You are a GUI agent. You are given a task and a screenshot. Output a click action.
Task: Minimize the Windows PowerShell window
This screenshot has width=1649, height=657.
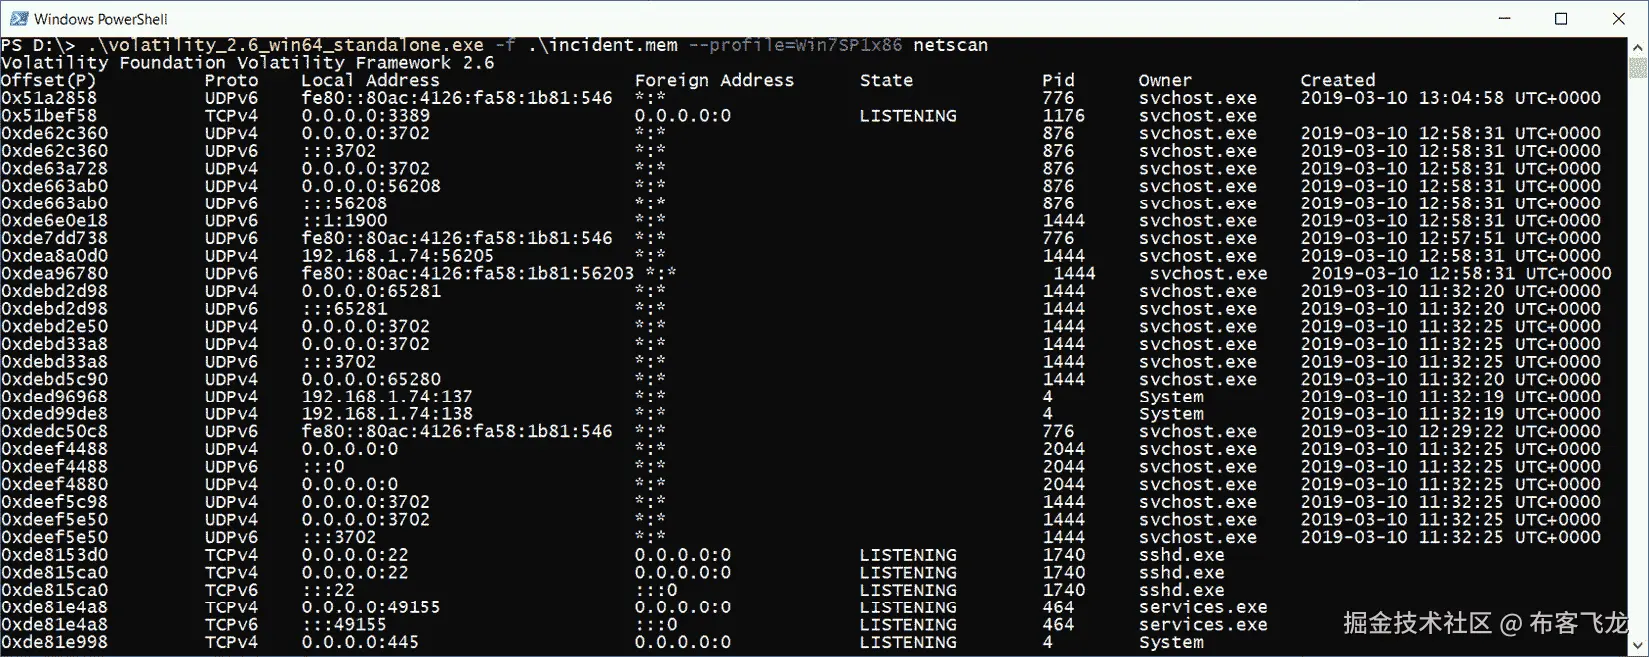[1505, 19]
